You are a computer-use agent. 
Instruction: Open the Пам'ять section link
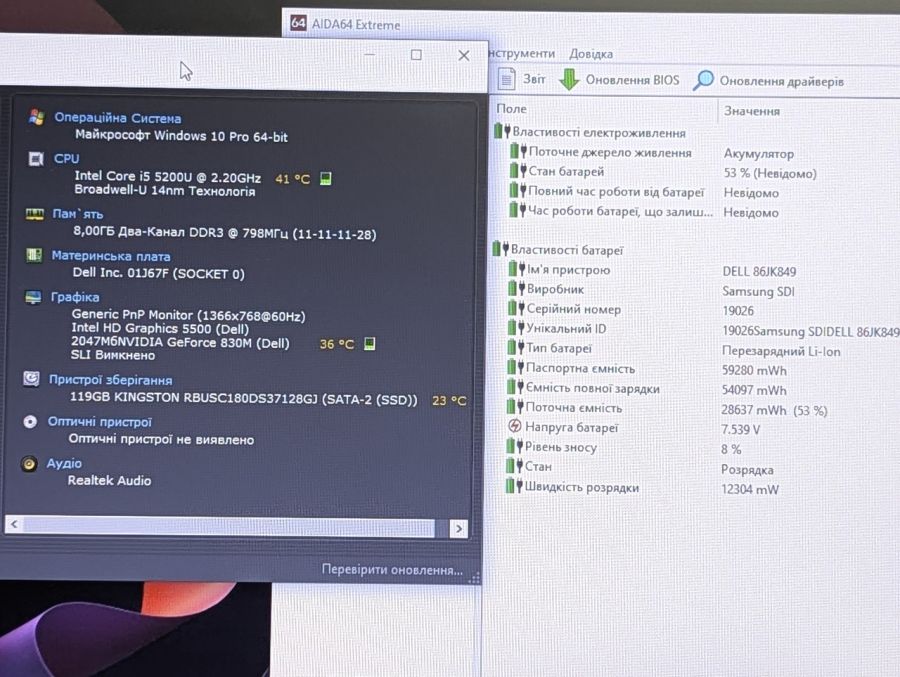click(77, 214)
